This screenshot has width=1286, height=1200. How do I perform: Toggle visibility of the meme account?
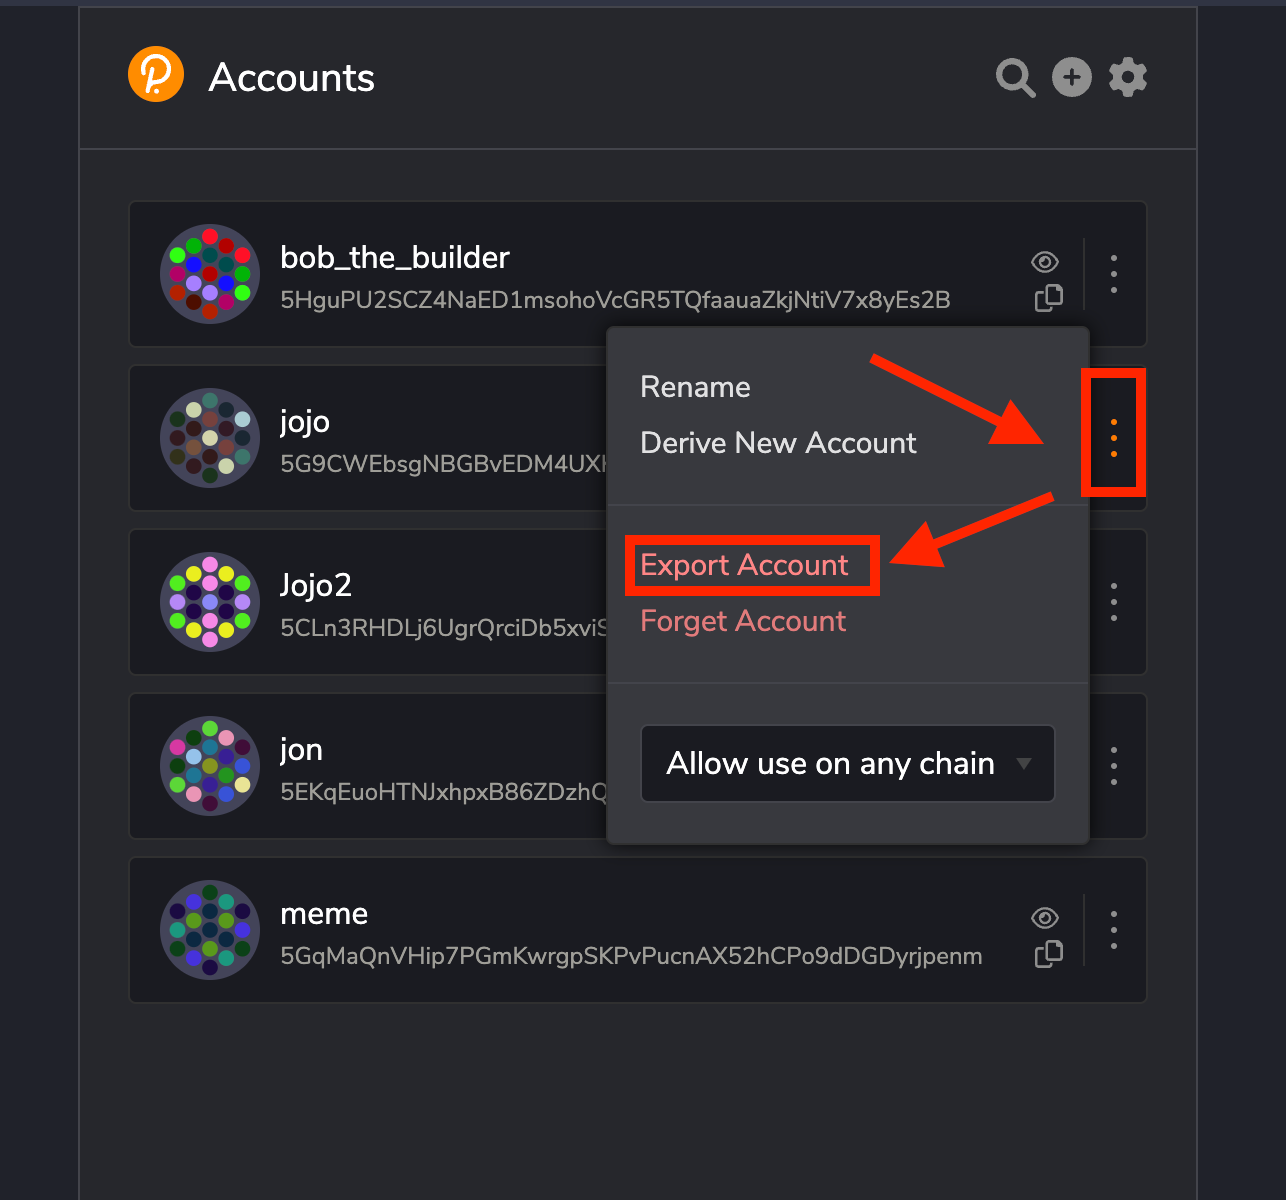point(1045,918)
